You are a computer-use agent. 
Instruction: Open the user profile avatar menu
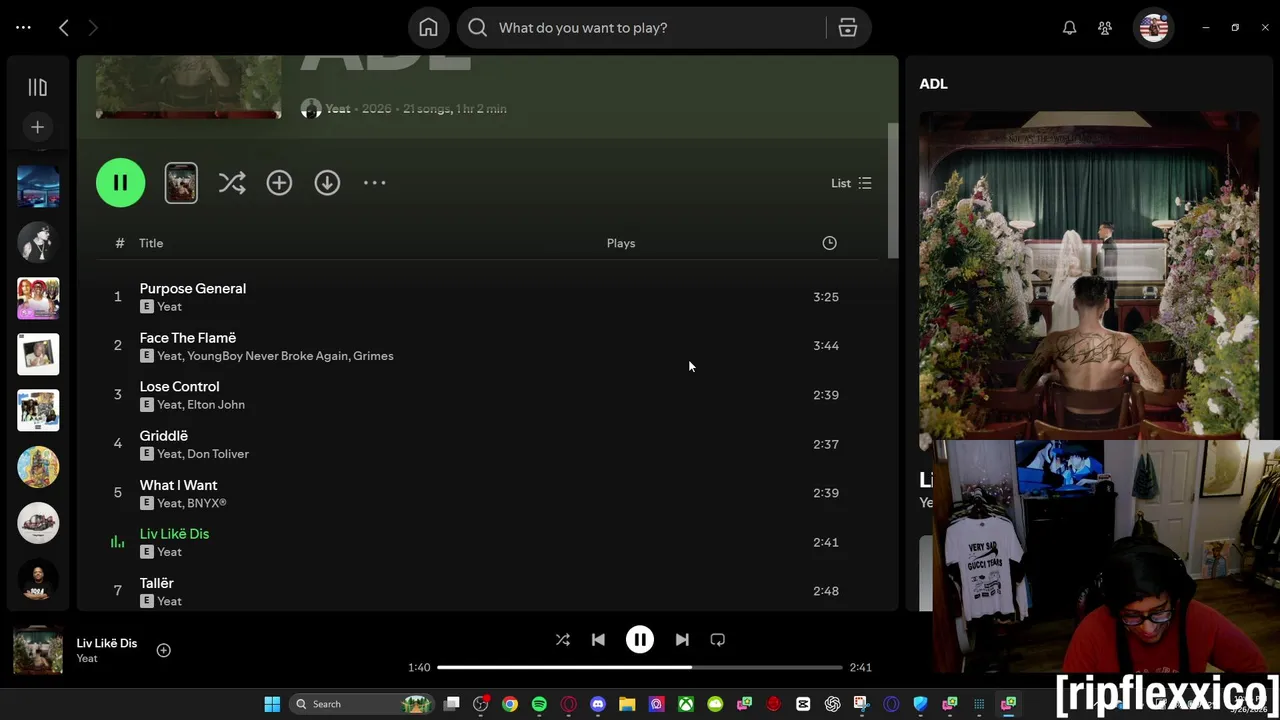click(1153, 28)
